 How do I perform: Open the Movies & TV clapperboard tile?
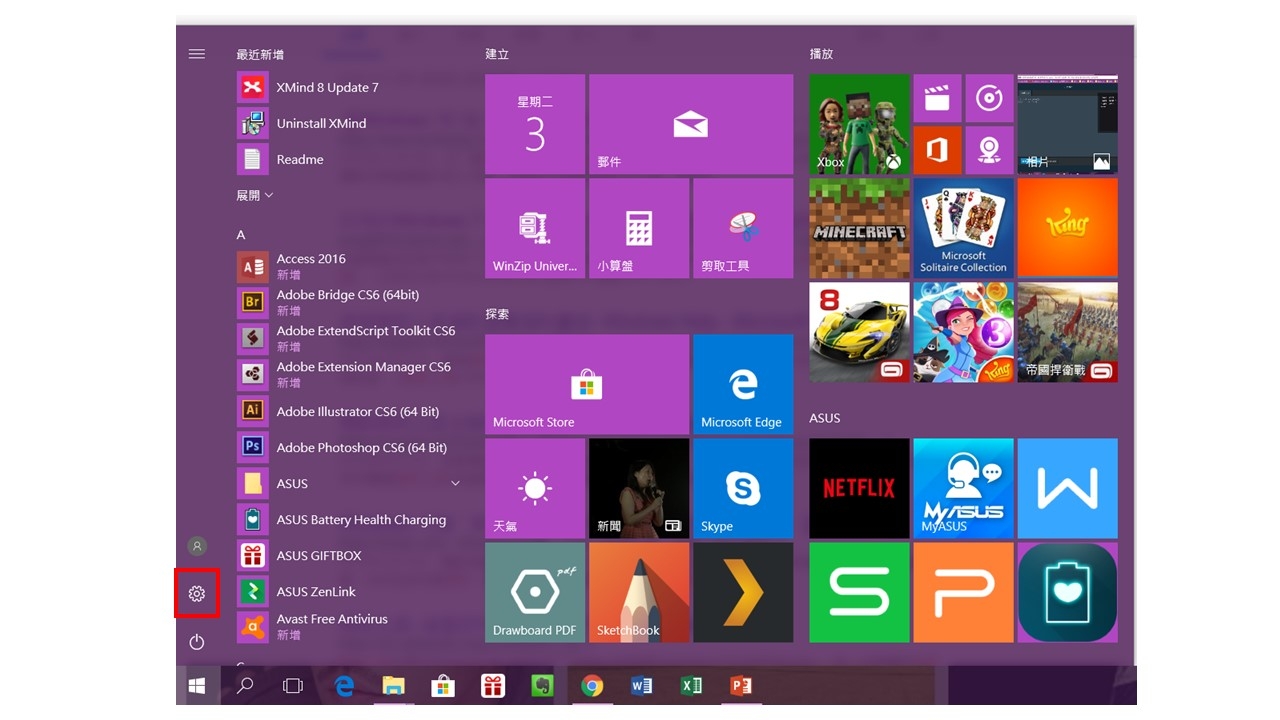point(937,98)
